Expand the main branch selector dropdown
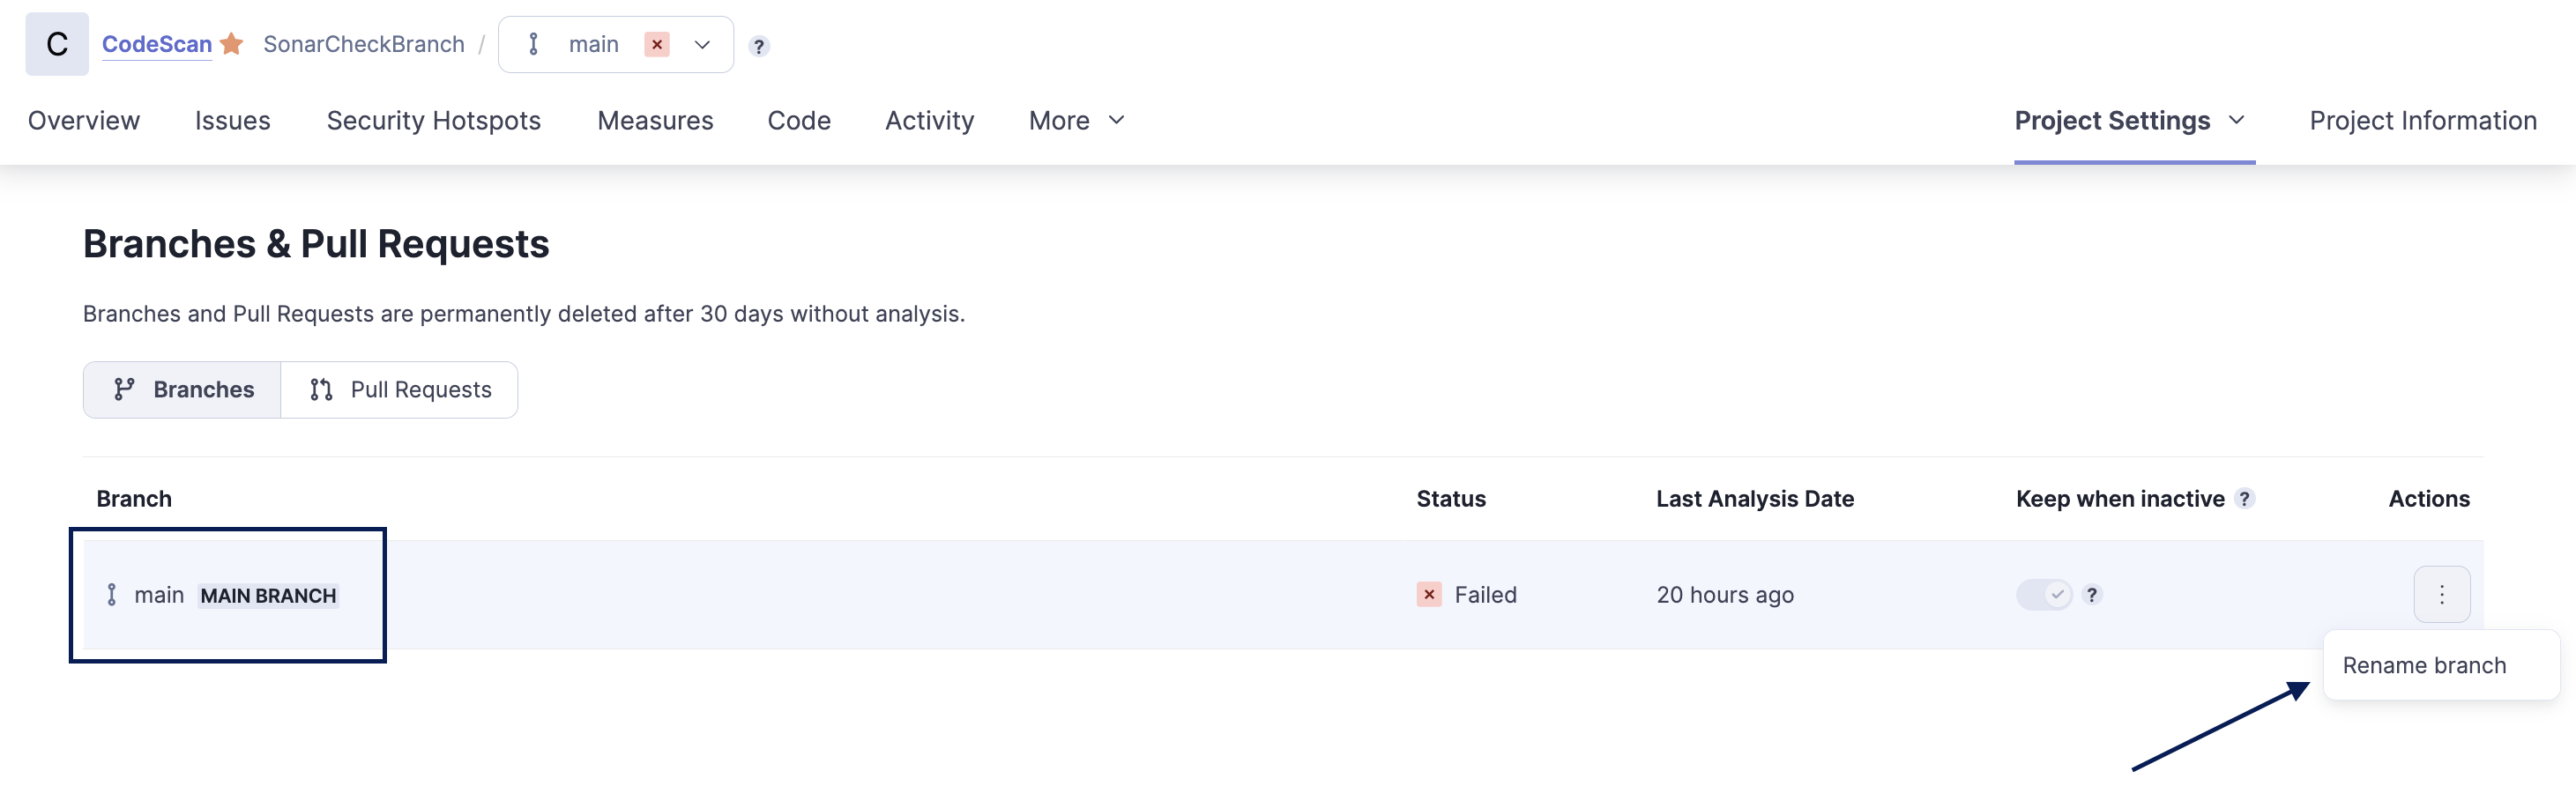Image resolution: width=2576 pixels, height=786 pixels. (702, 44)
